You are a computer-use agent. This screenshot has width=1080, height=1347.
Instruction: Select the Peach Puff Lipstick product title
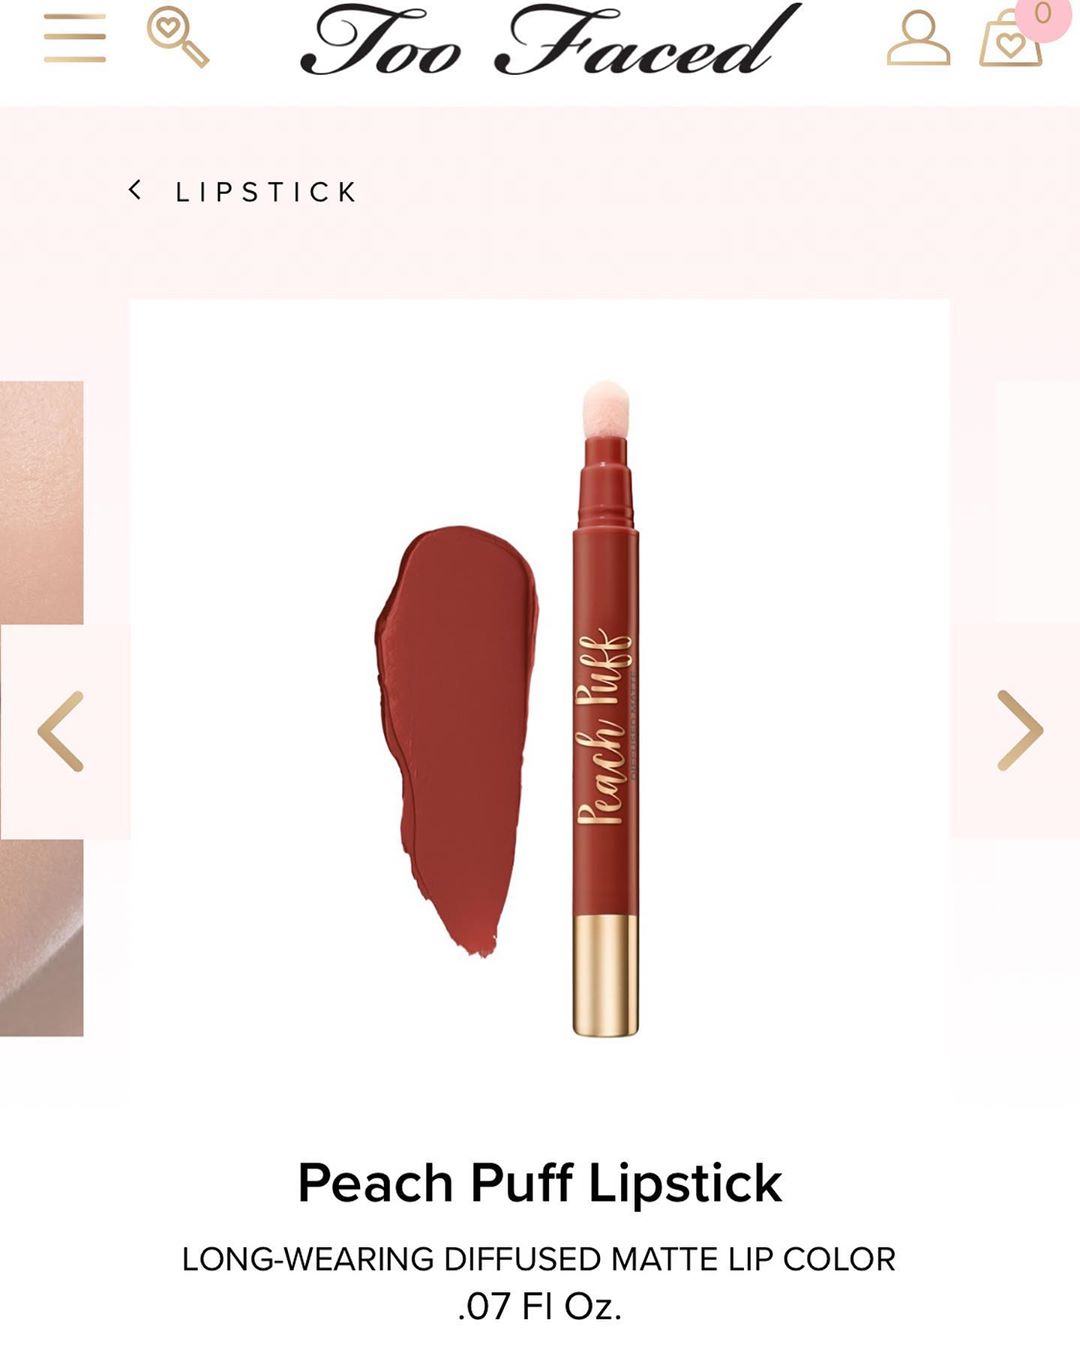[540, 1183]
